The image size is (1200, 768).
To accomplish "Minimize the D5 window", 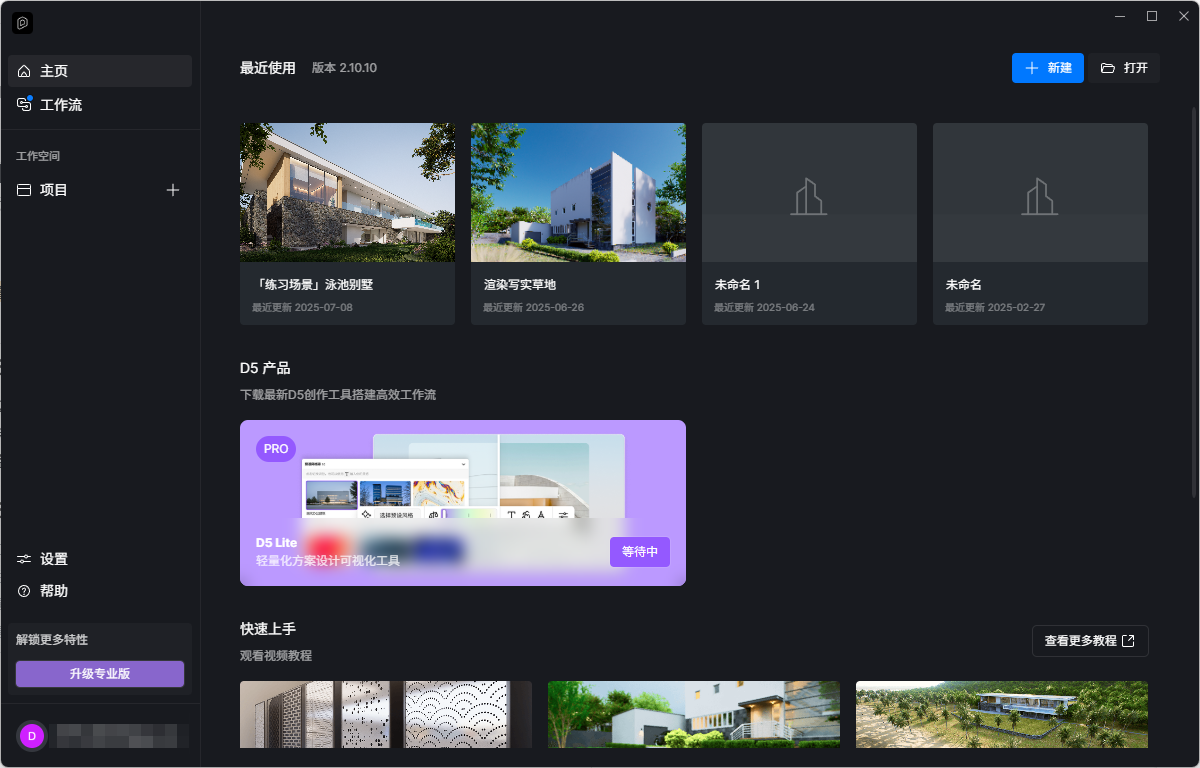I will [1121, 16].
